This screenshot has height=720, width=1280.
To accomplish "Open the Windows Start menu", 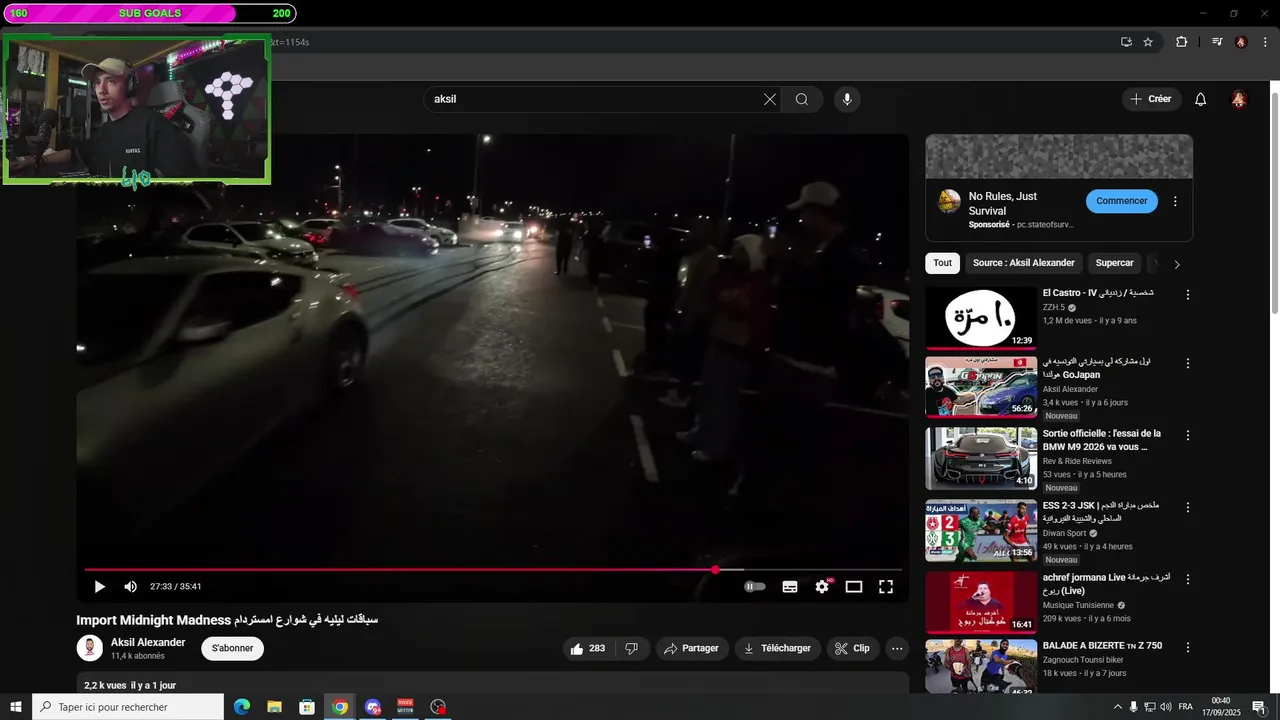I will (15, 707).
